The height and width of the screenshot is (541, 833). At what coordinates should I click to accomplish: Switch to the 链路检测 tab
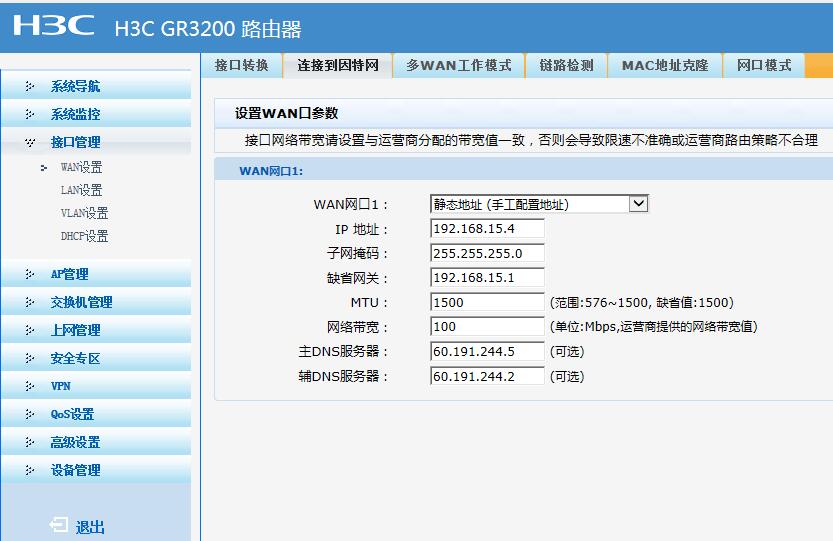click(x=566, y=65)
